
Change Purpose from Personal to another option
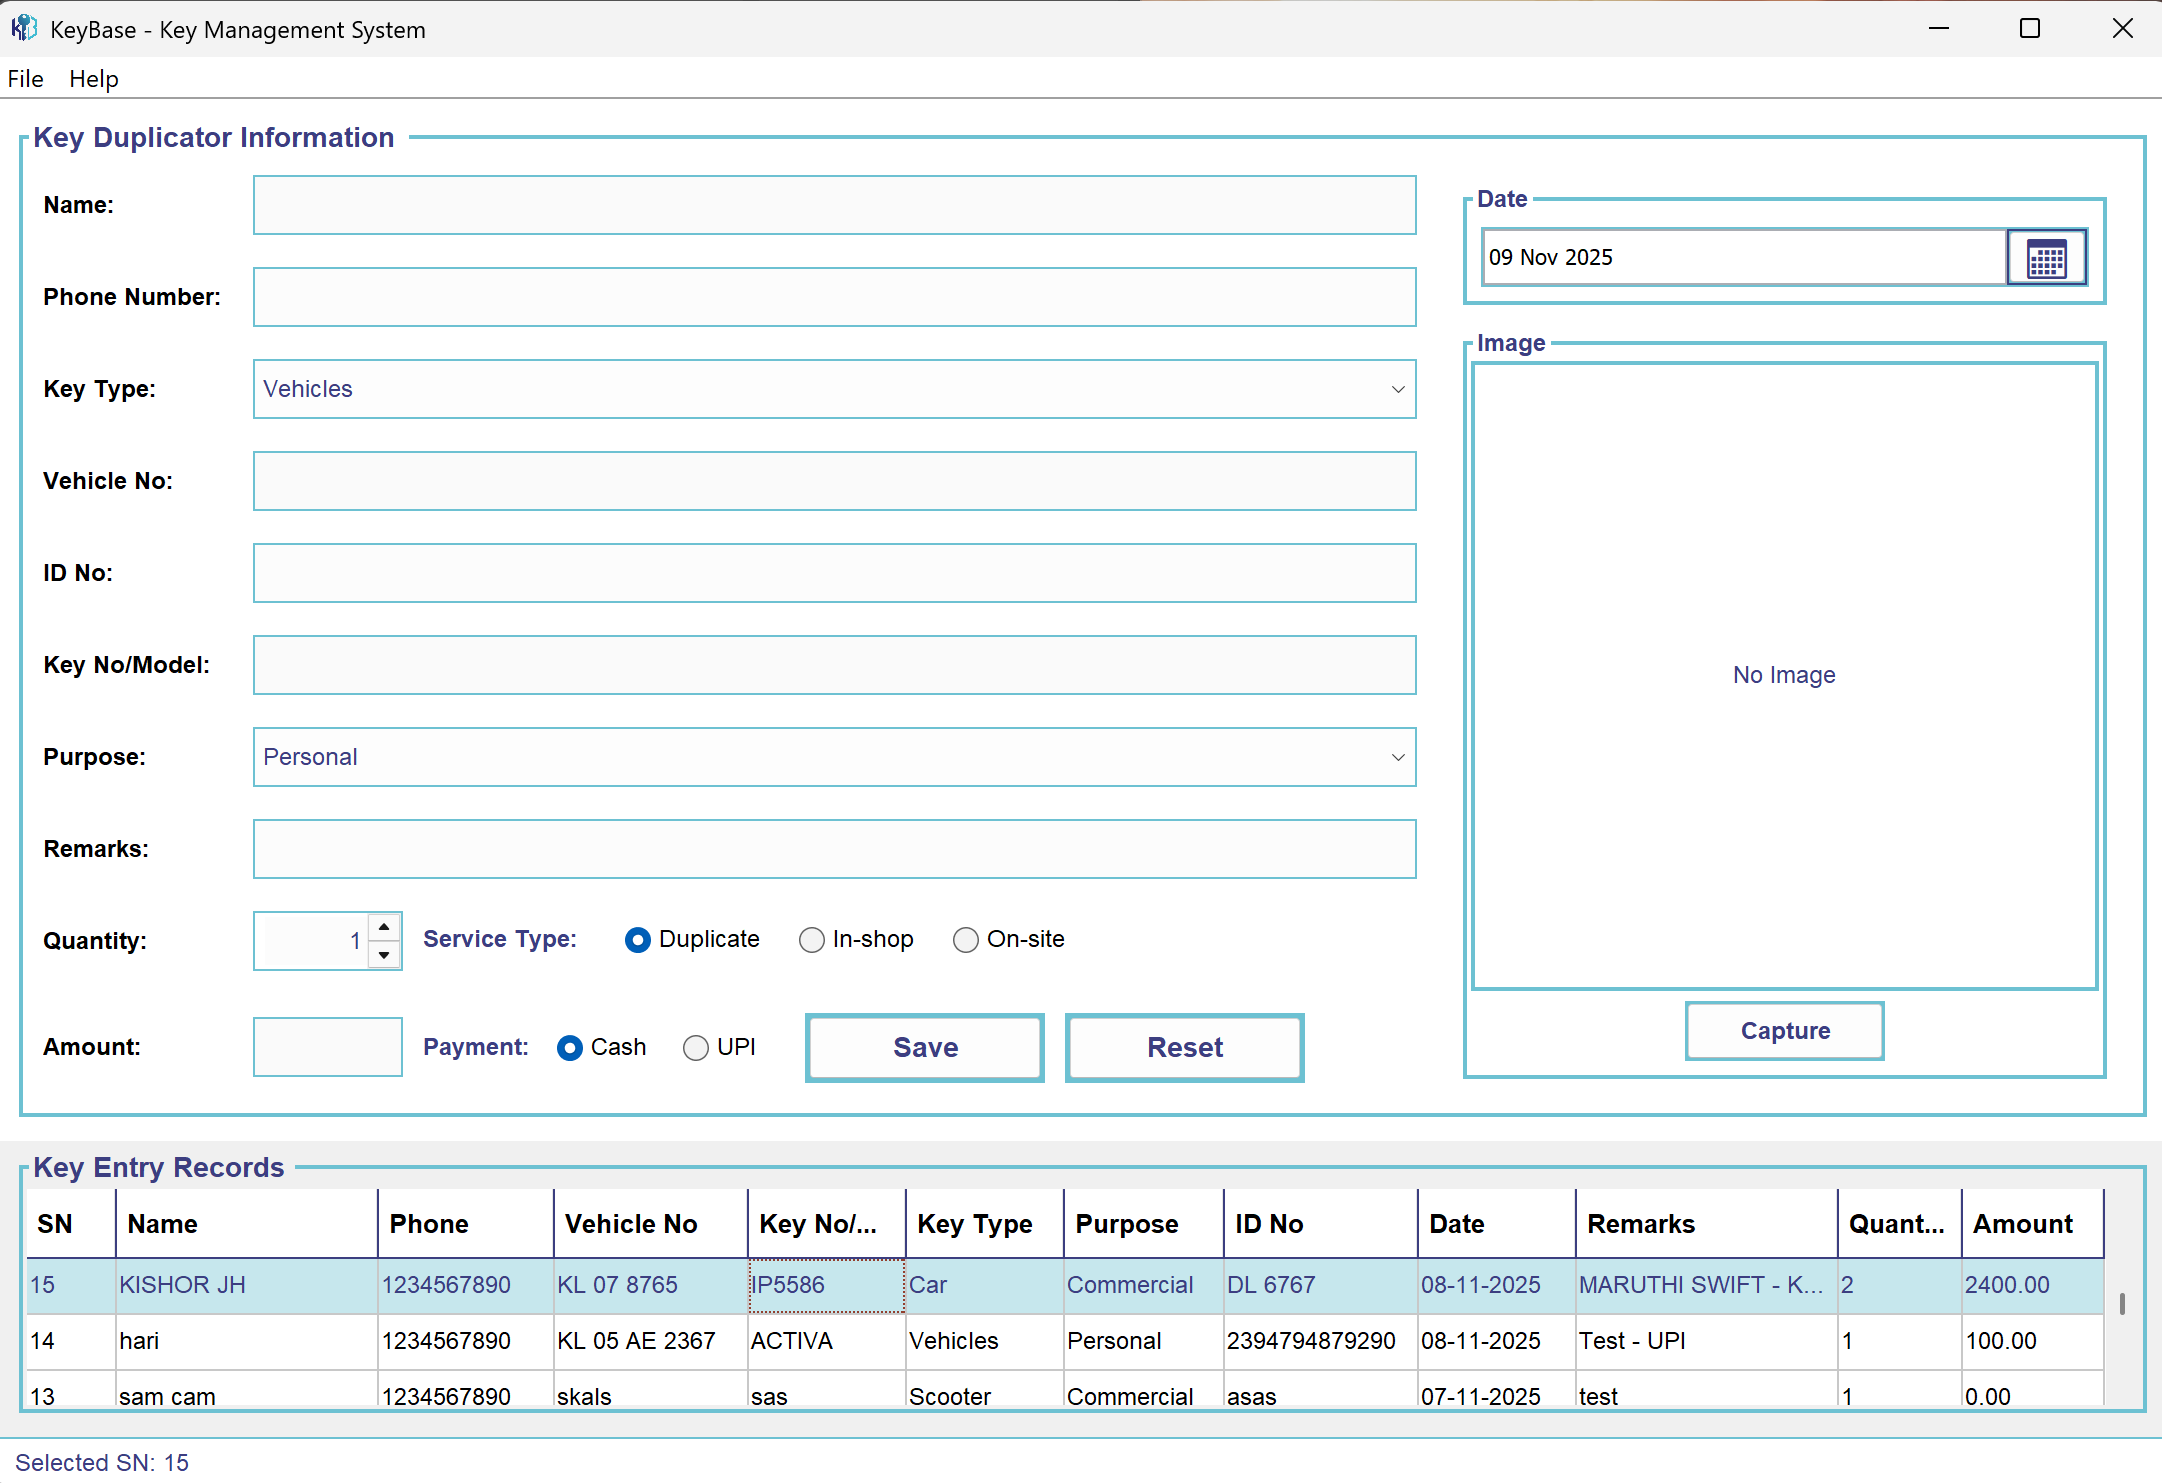point(1396,757)
